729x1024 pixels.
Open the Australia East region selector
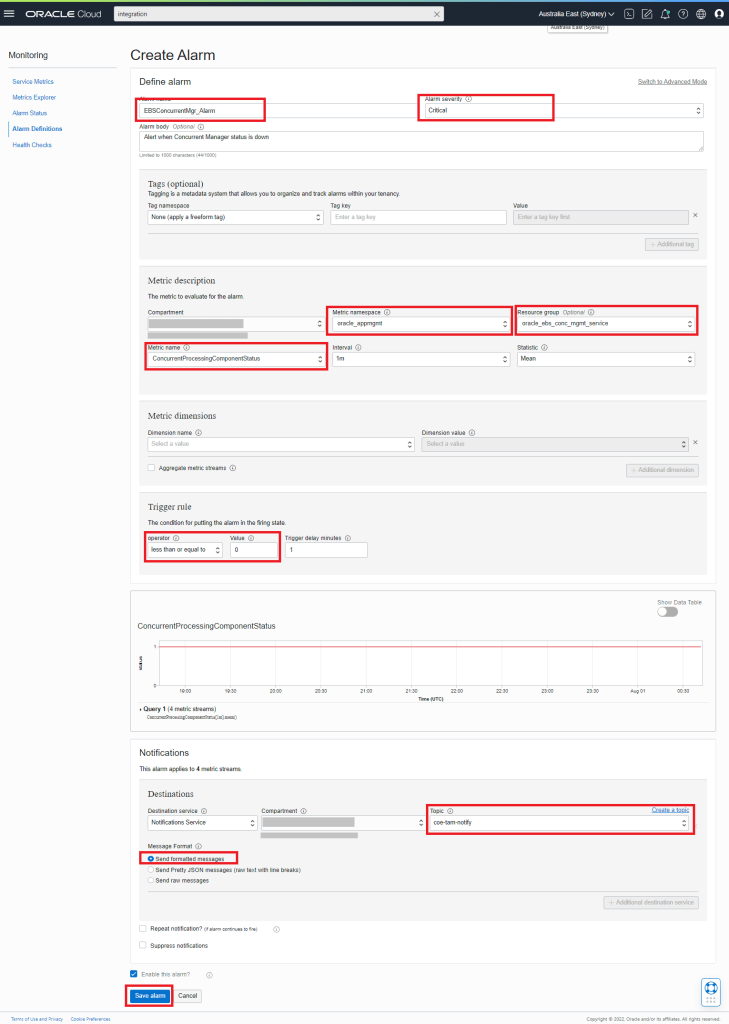(x=576, y=14)
